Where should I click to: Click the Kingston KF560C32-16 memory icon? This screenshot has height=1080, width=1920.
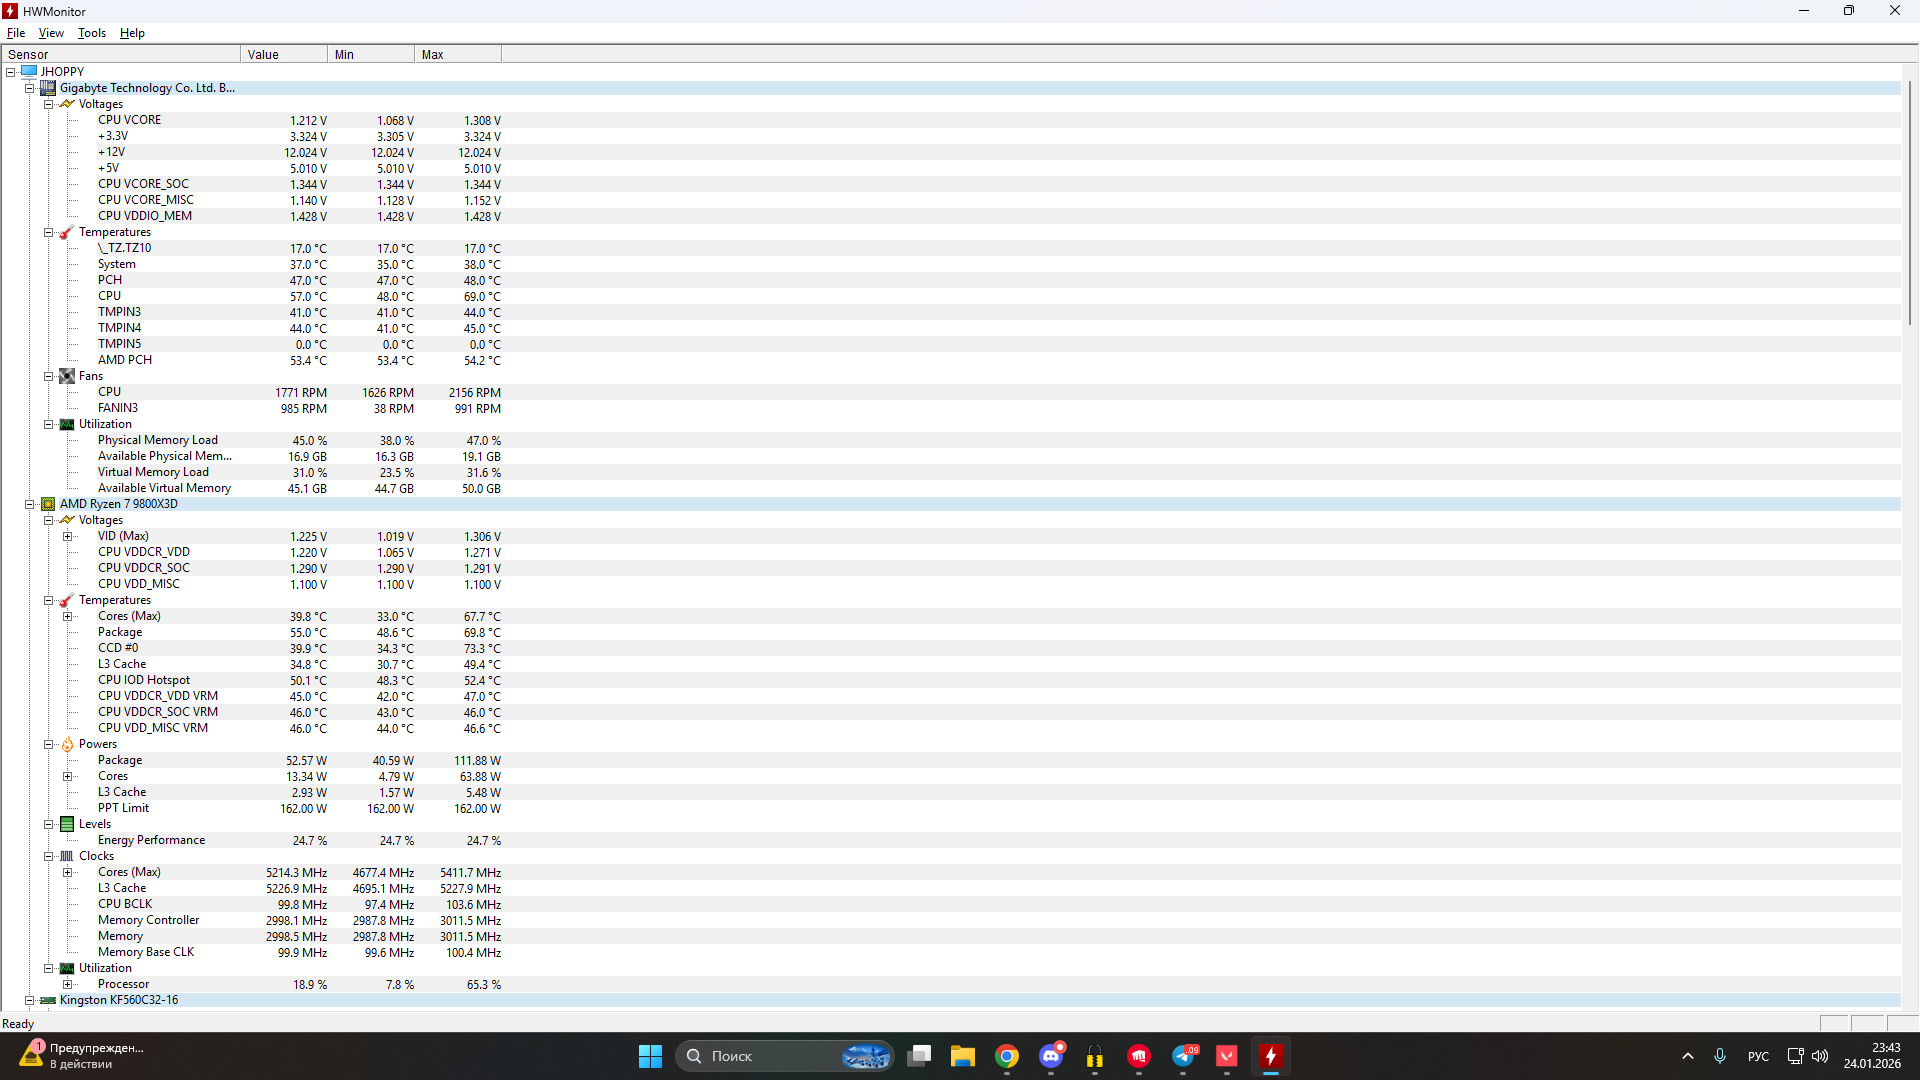(48, 1000)
